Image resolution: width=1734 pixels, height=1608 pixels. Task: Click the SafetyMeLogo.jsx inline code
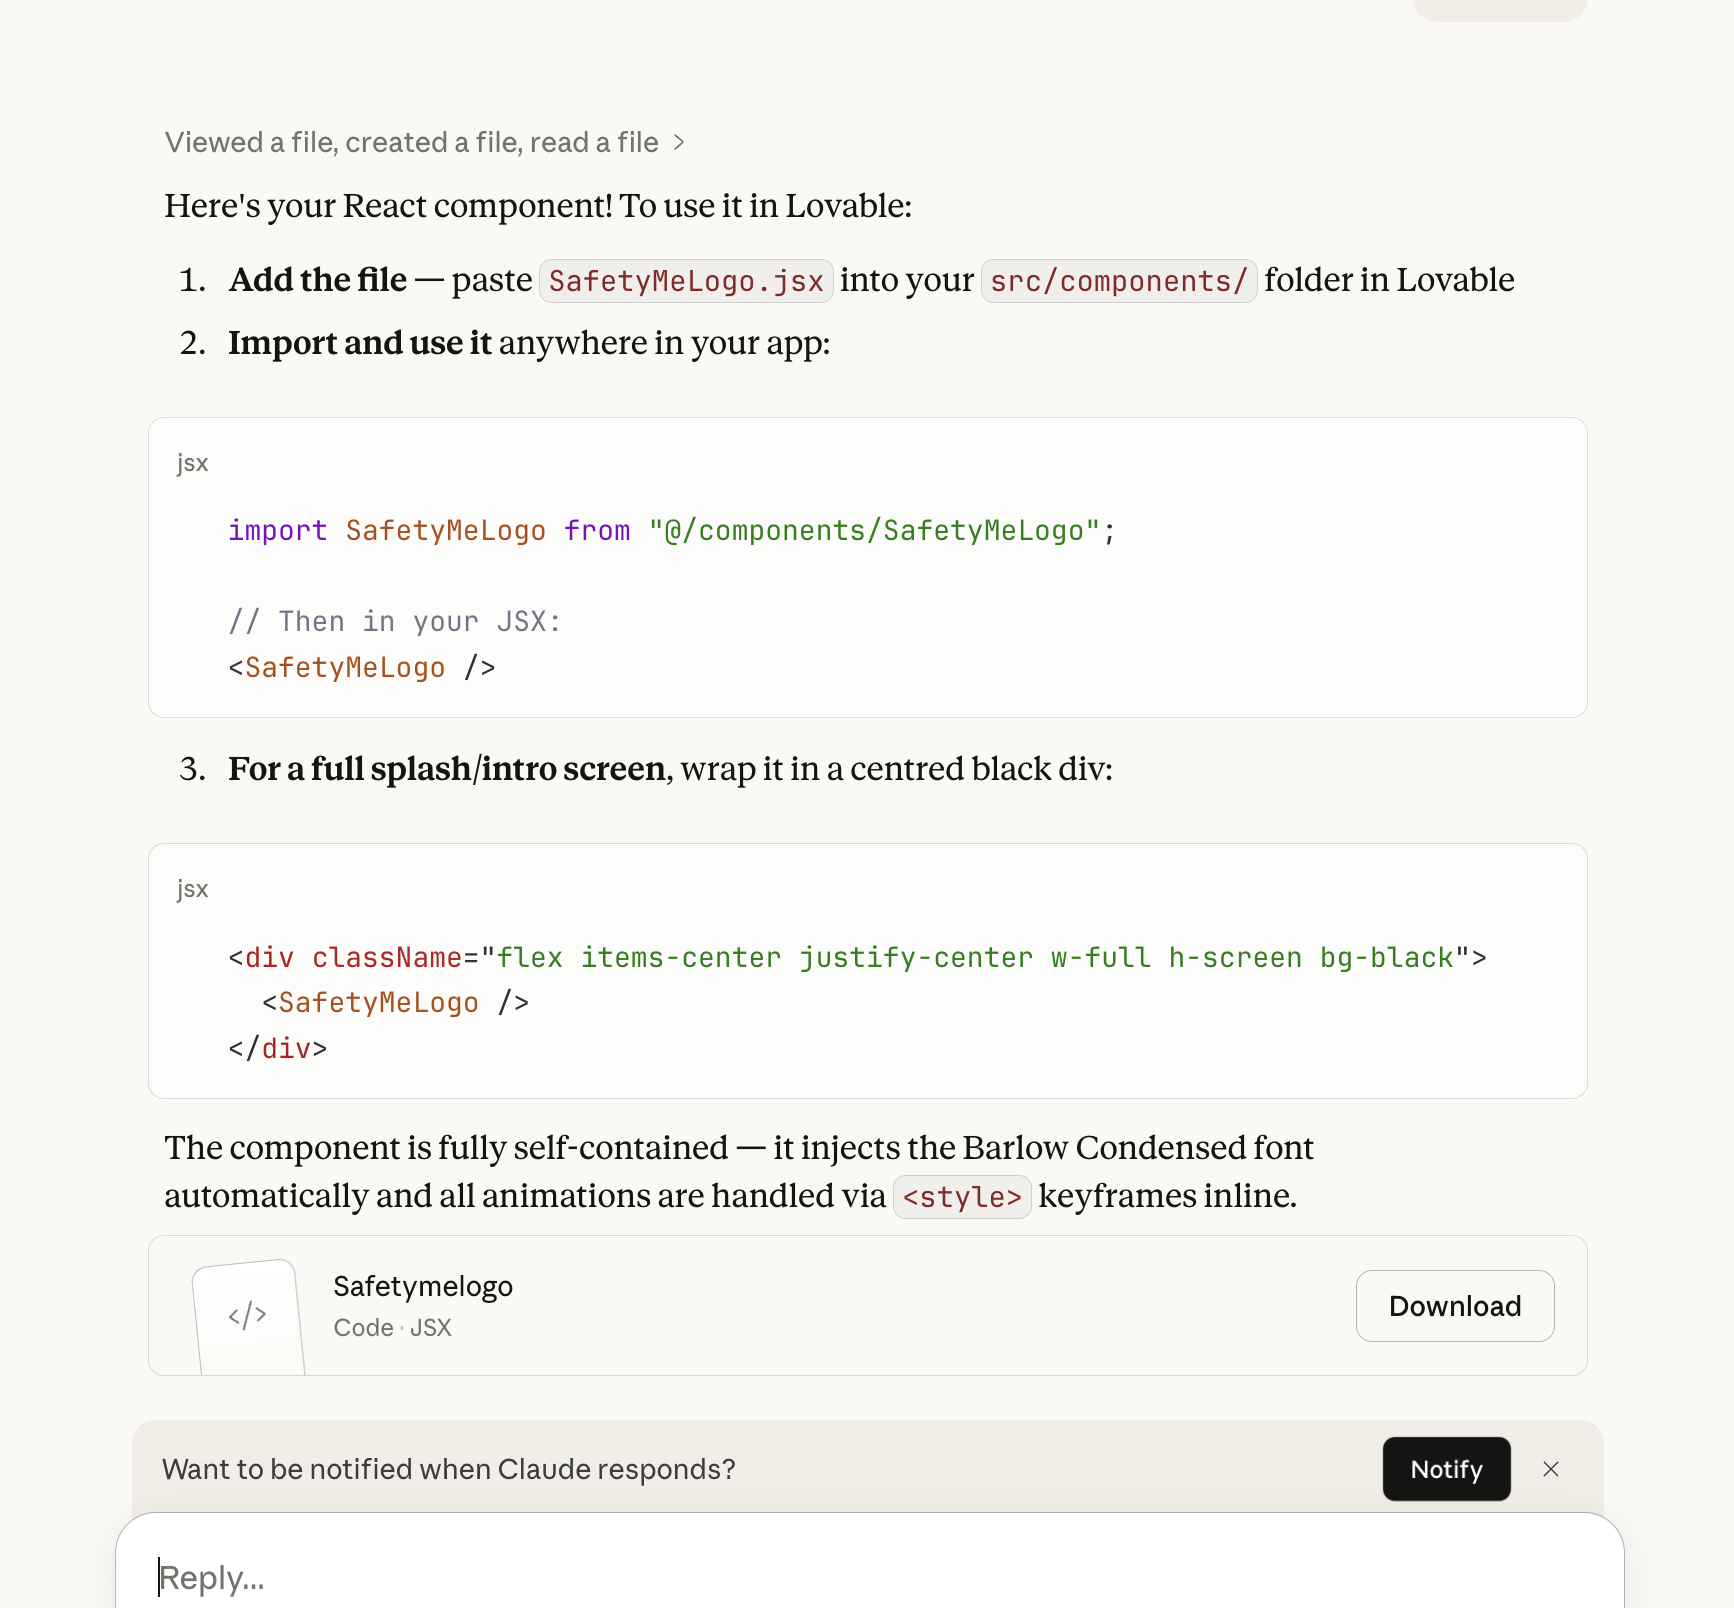[x=686, y=281]
